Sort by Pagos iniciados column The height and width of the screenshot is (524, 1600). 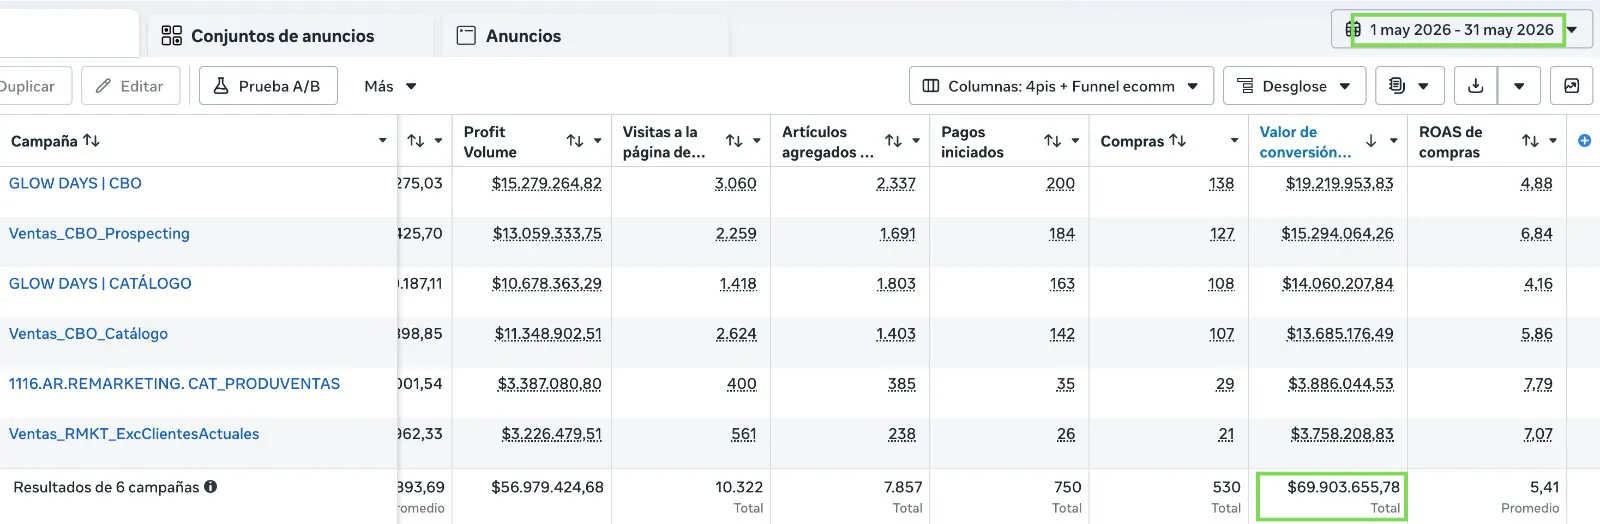pos(1052,141)
